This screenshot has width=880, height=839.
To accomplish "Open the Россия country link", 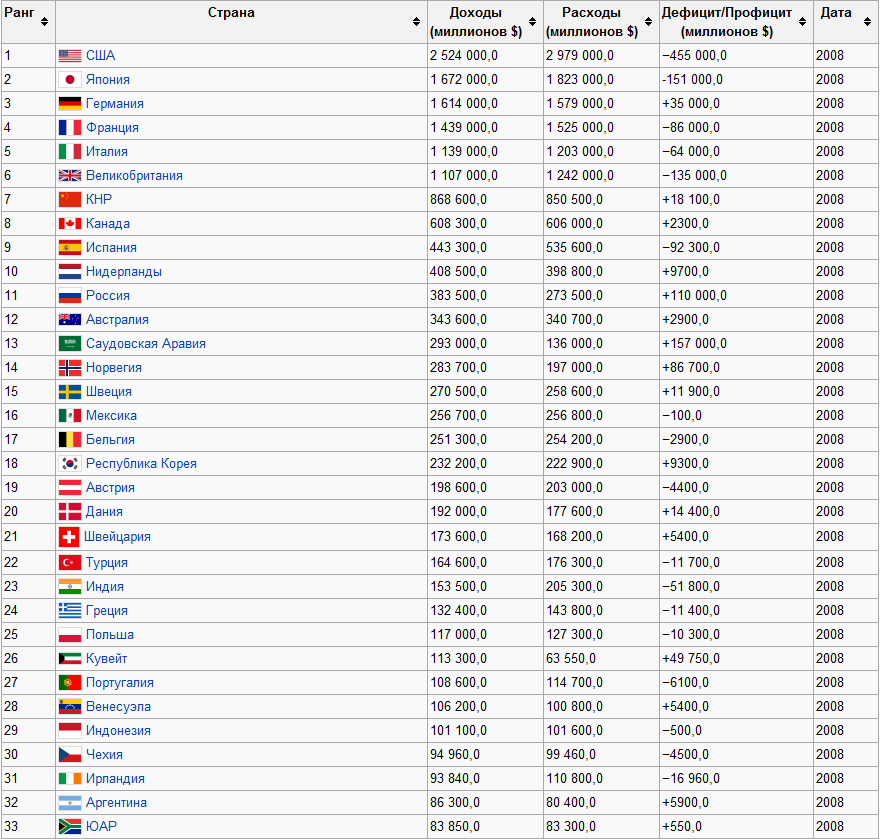I will click(108, 296).
